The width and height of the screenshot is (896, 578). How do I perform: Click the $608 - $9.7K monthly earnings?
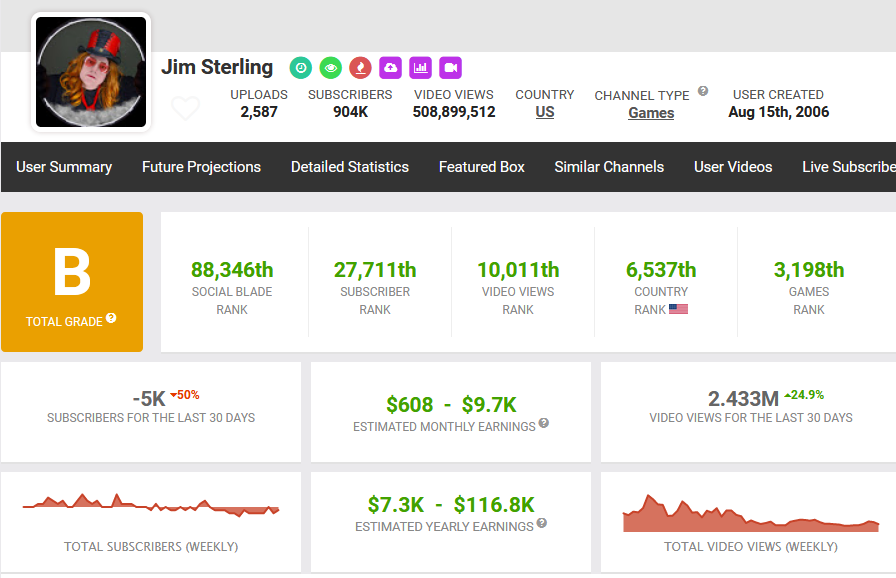pos(451,404)
